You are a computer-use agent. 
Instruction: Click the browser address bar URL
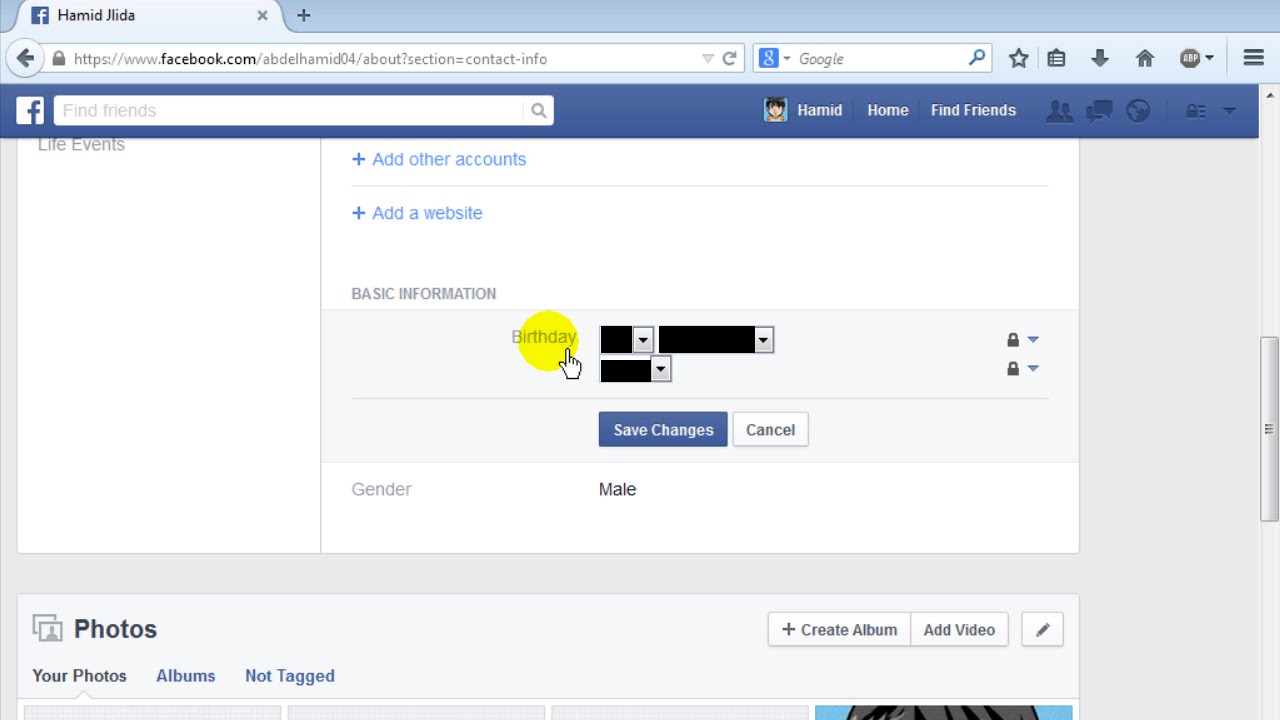click(310, 59)
